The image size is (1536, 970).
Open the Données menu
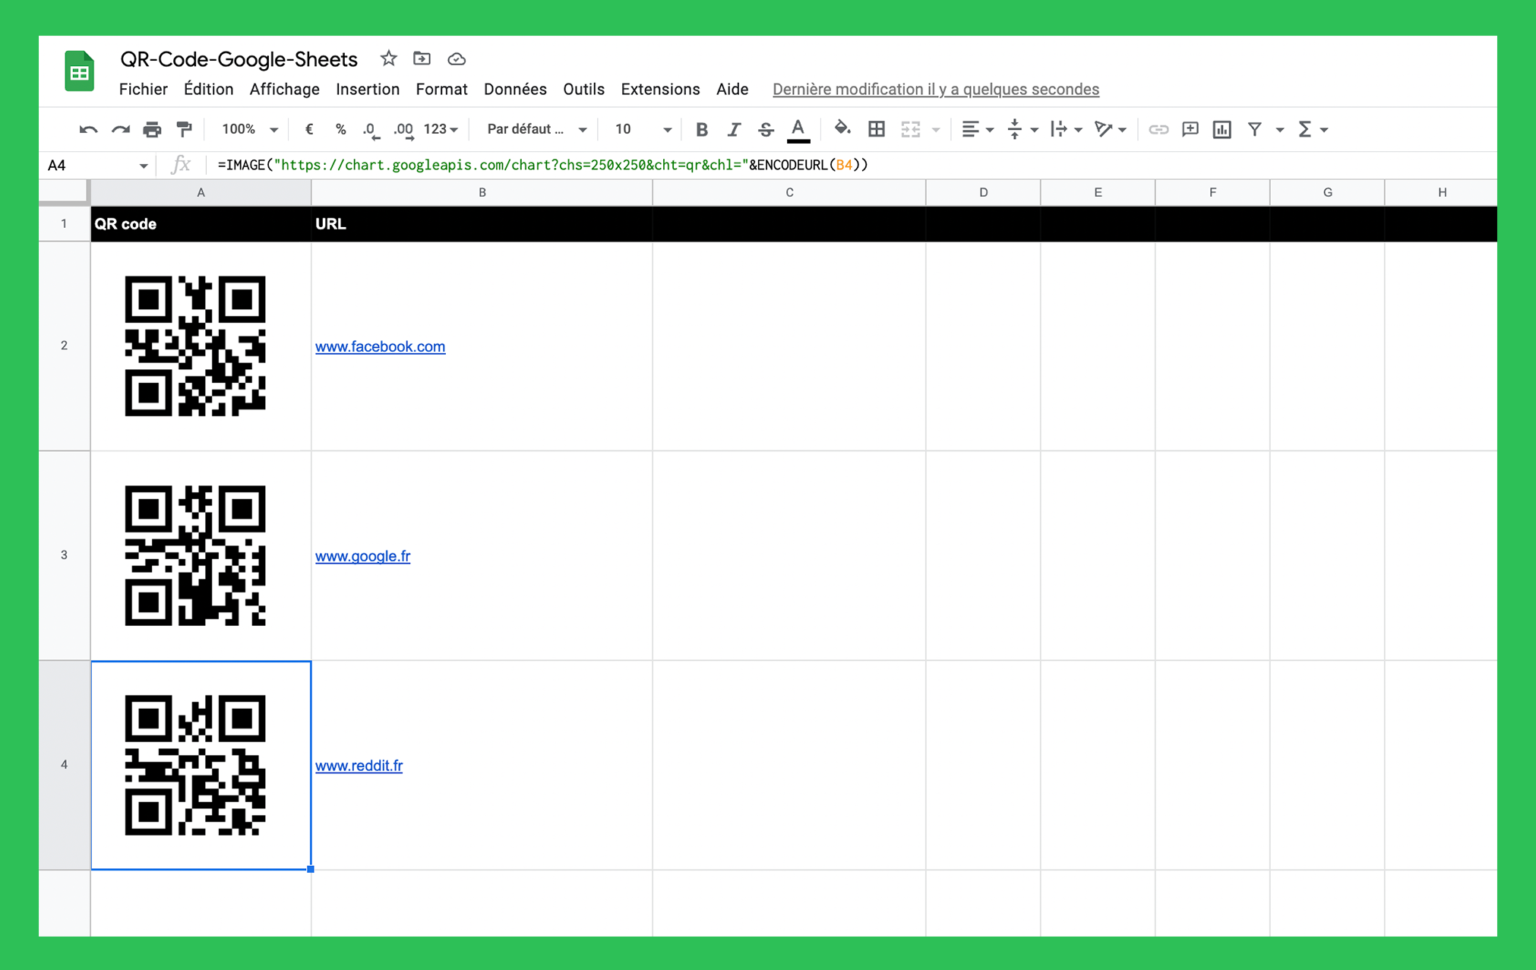[515, 89]
